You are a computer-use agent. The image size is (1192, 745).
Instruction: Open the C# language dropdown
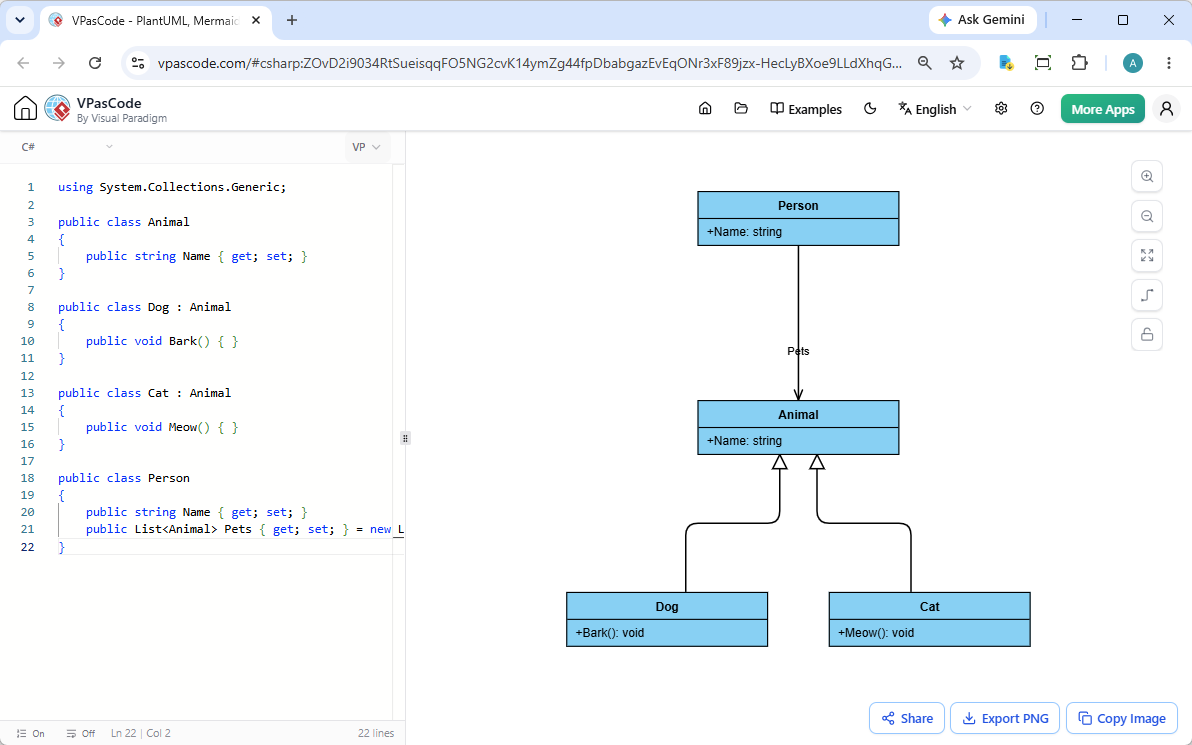67,147
